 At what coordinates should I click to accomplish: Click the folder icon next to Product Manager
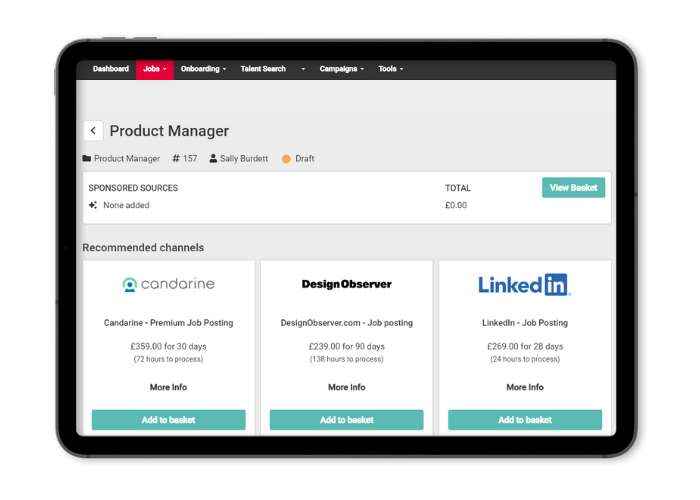[87, 158]
